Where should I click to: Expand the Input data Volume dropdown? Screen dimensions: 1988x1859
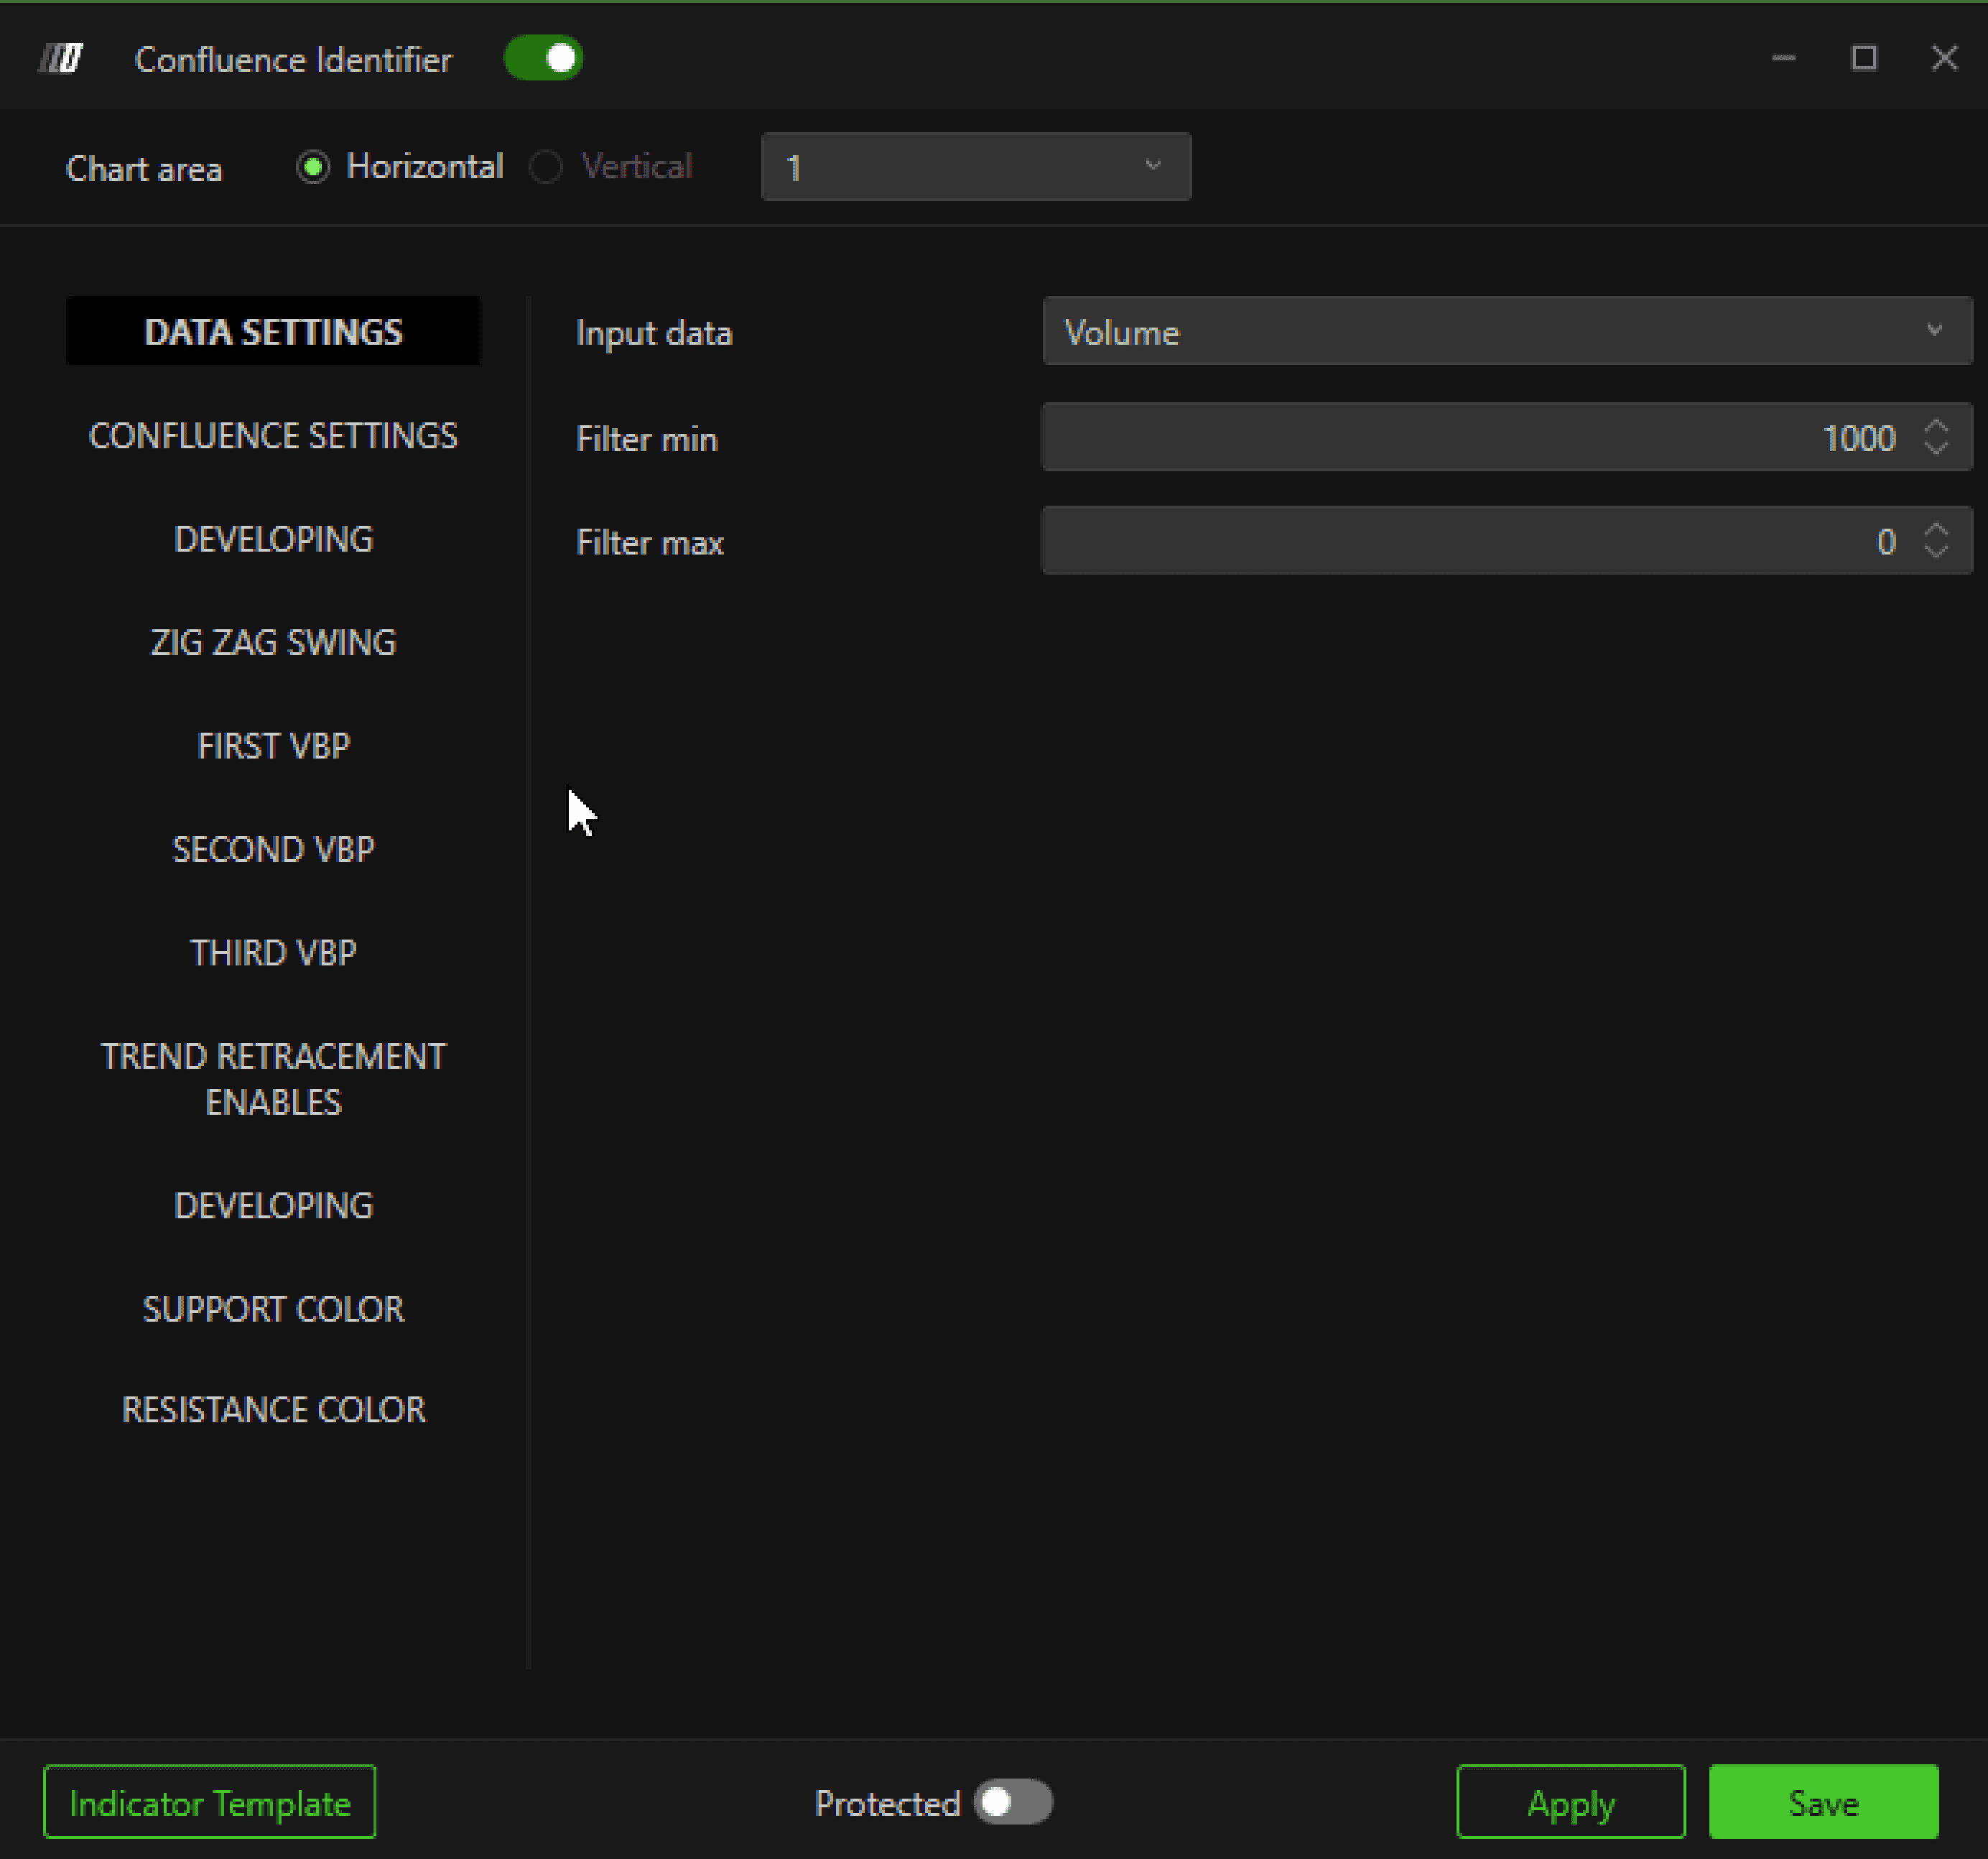[1506, 332]
